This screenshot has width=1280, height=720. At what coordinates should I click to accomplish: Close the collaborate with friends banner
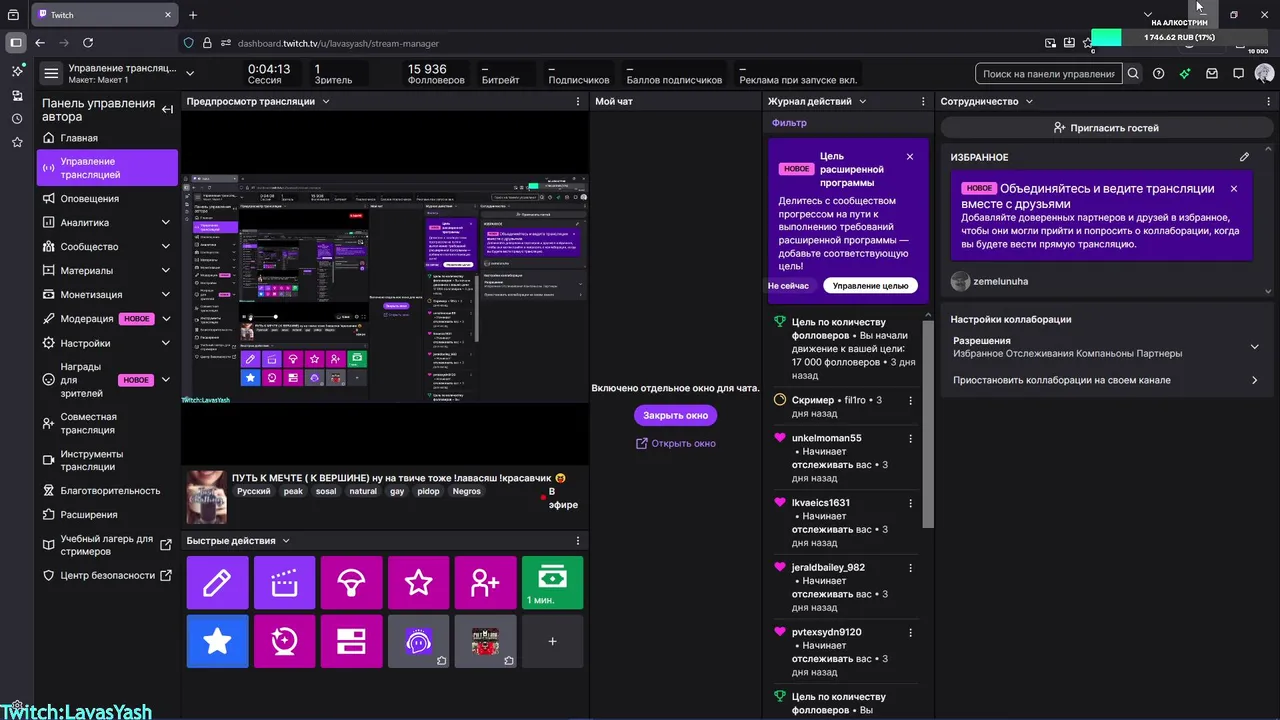[1234, 189]
